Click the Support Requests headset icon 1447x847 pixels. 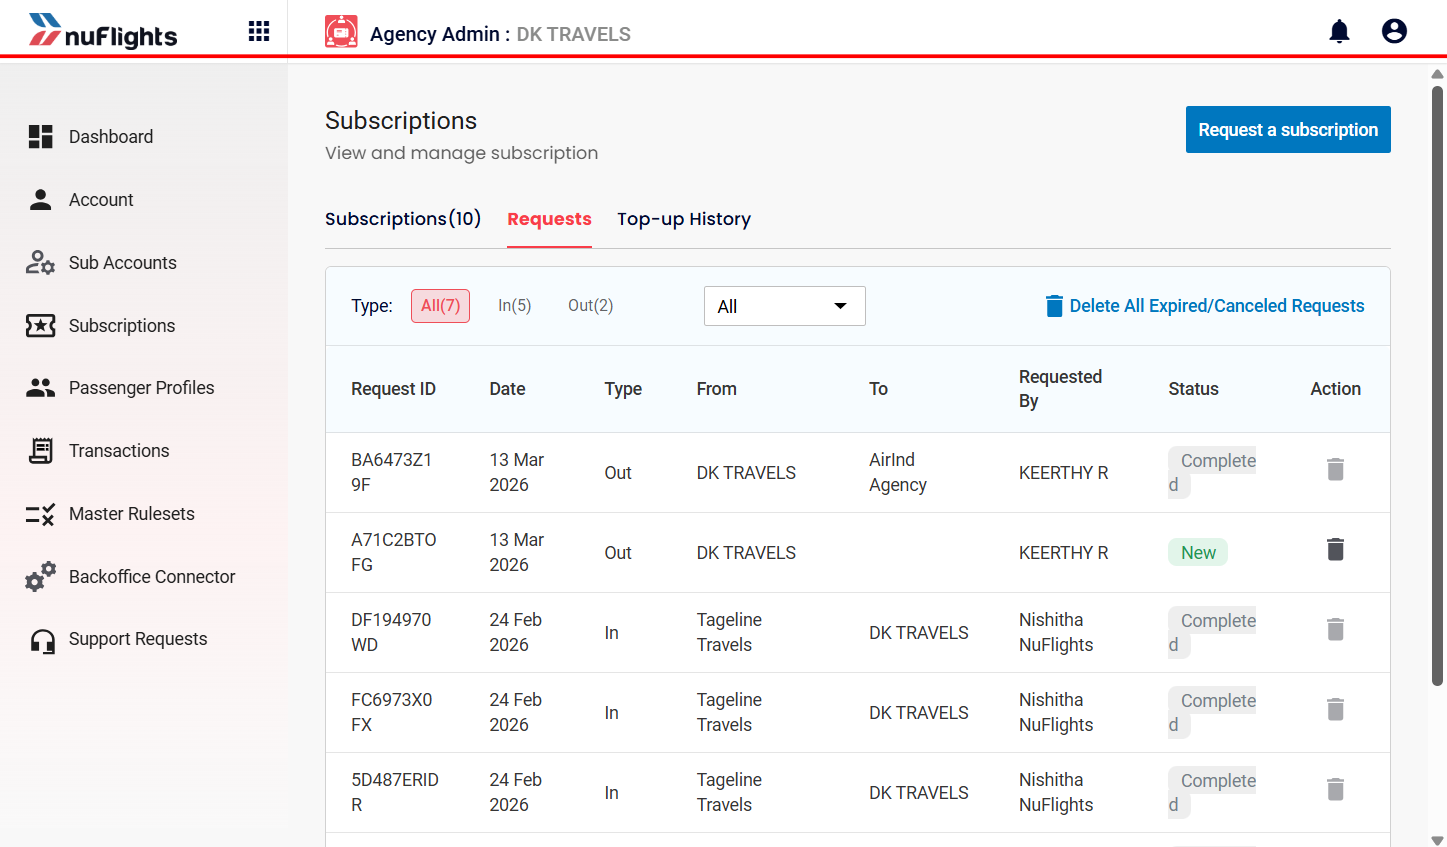(x=42, y=640)
